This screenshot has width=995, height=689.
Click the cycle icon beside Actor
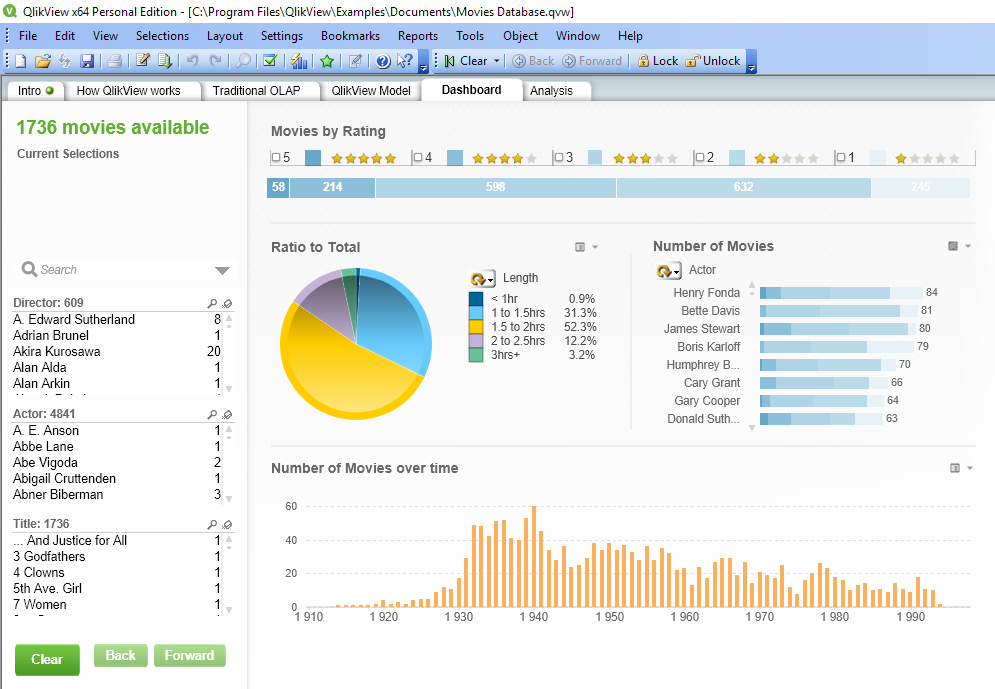pyautogui.click(x=668, y=271)
